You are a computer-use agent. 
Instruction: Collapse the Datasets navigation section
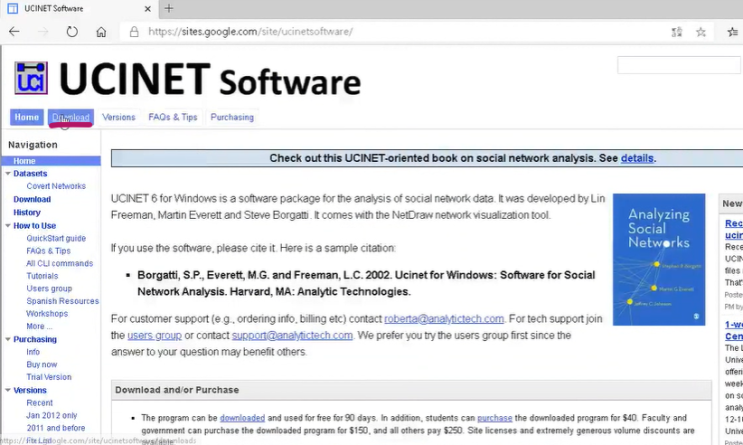pyautogui.click(x=8, y=173)
